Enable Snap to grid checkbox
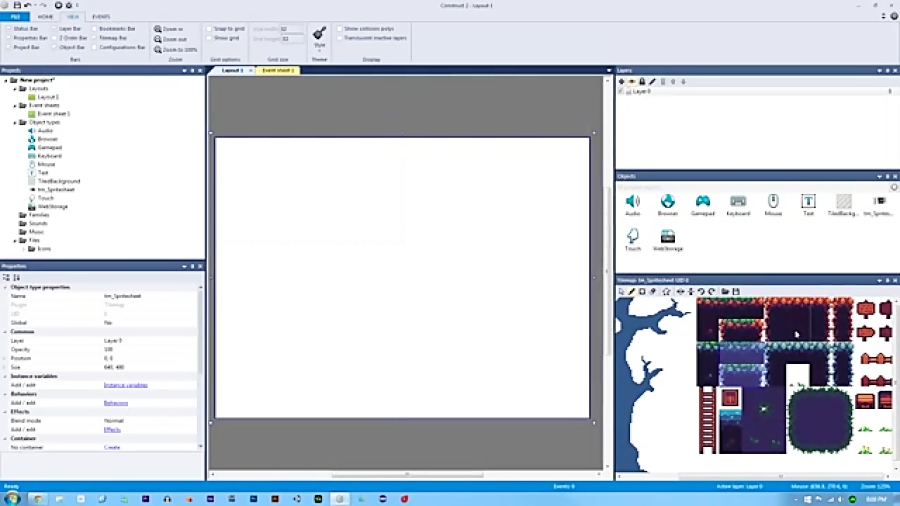The height and width of the screenshot is (506, 900). (x=209, y=29)
